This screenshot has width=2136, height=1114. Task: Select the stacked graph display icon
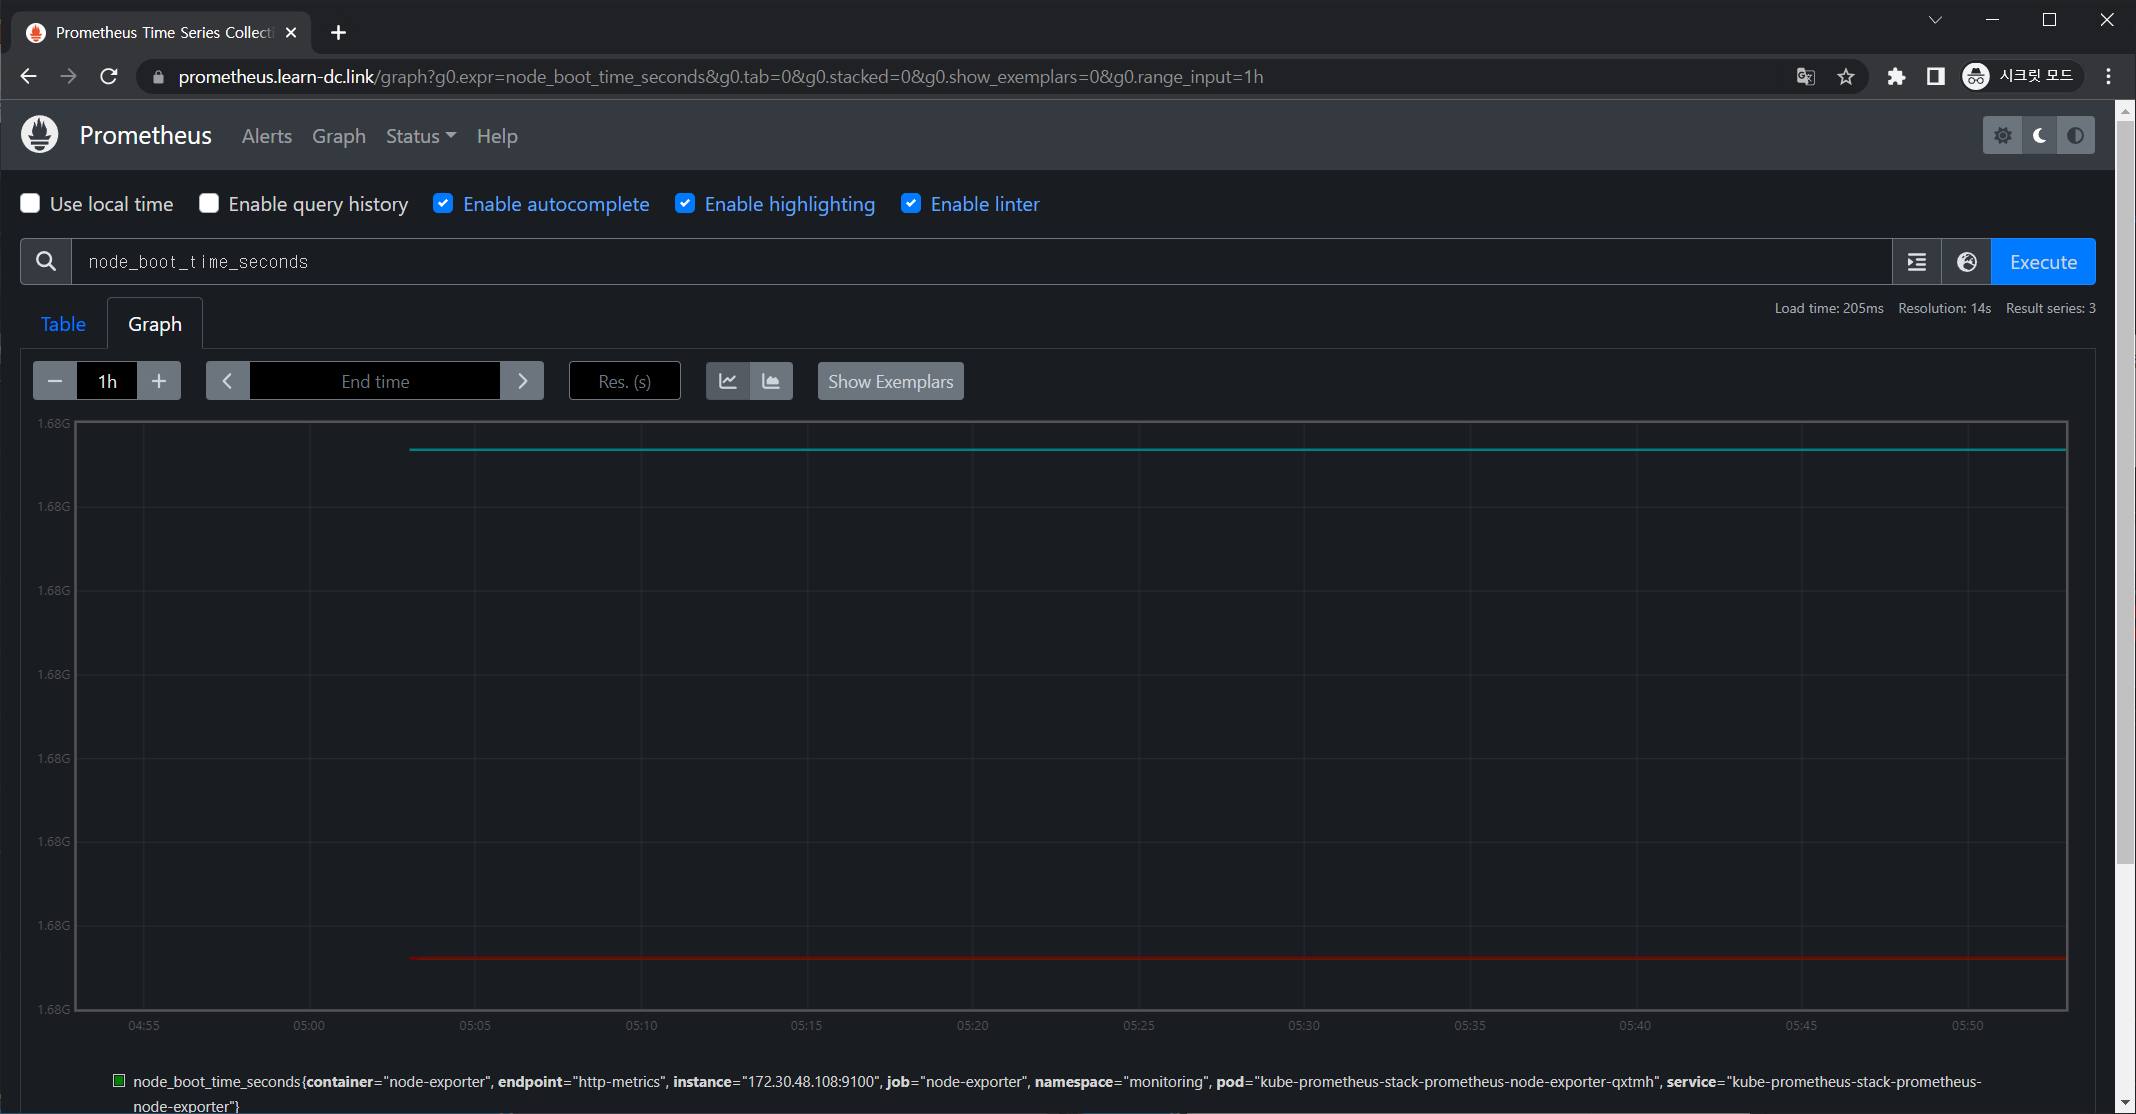click(771, 381)
